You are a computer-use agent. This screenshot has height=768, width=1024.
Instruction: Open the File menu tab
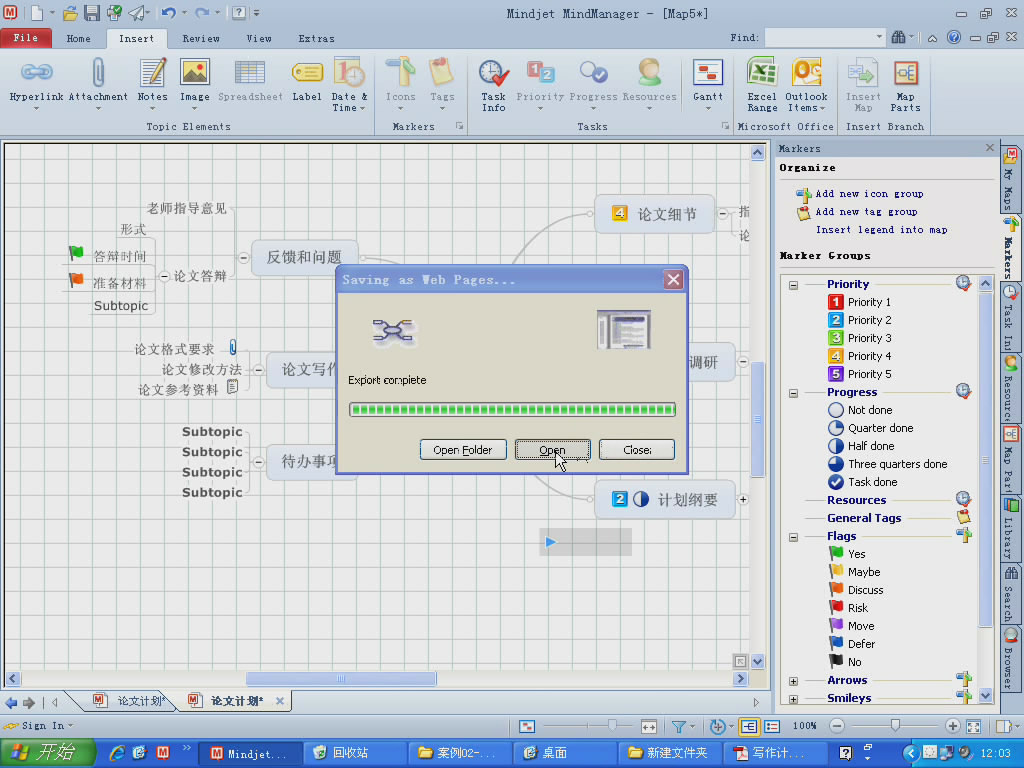pos(25,38)
